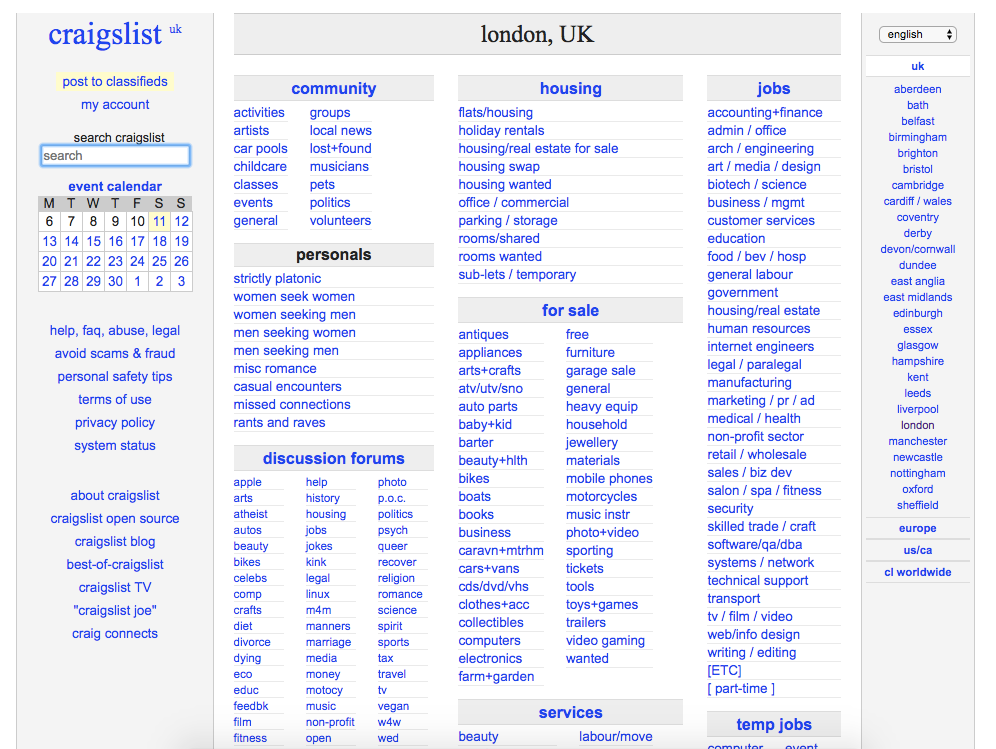
Task: Click post to classifieds link
Action: [115, 81]
